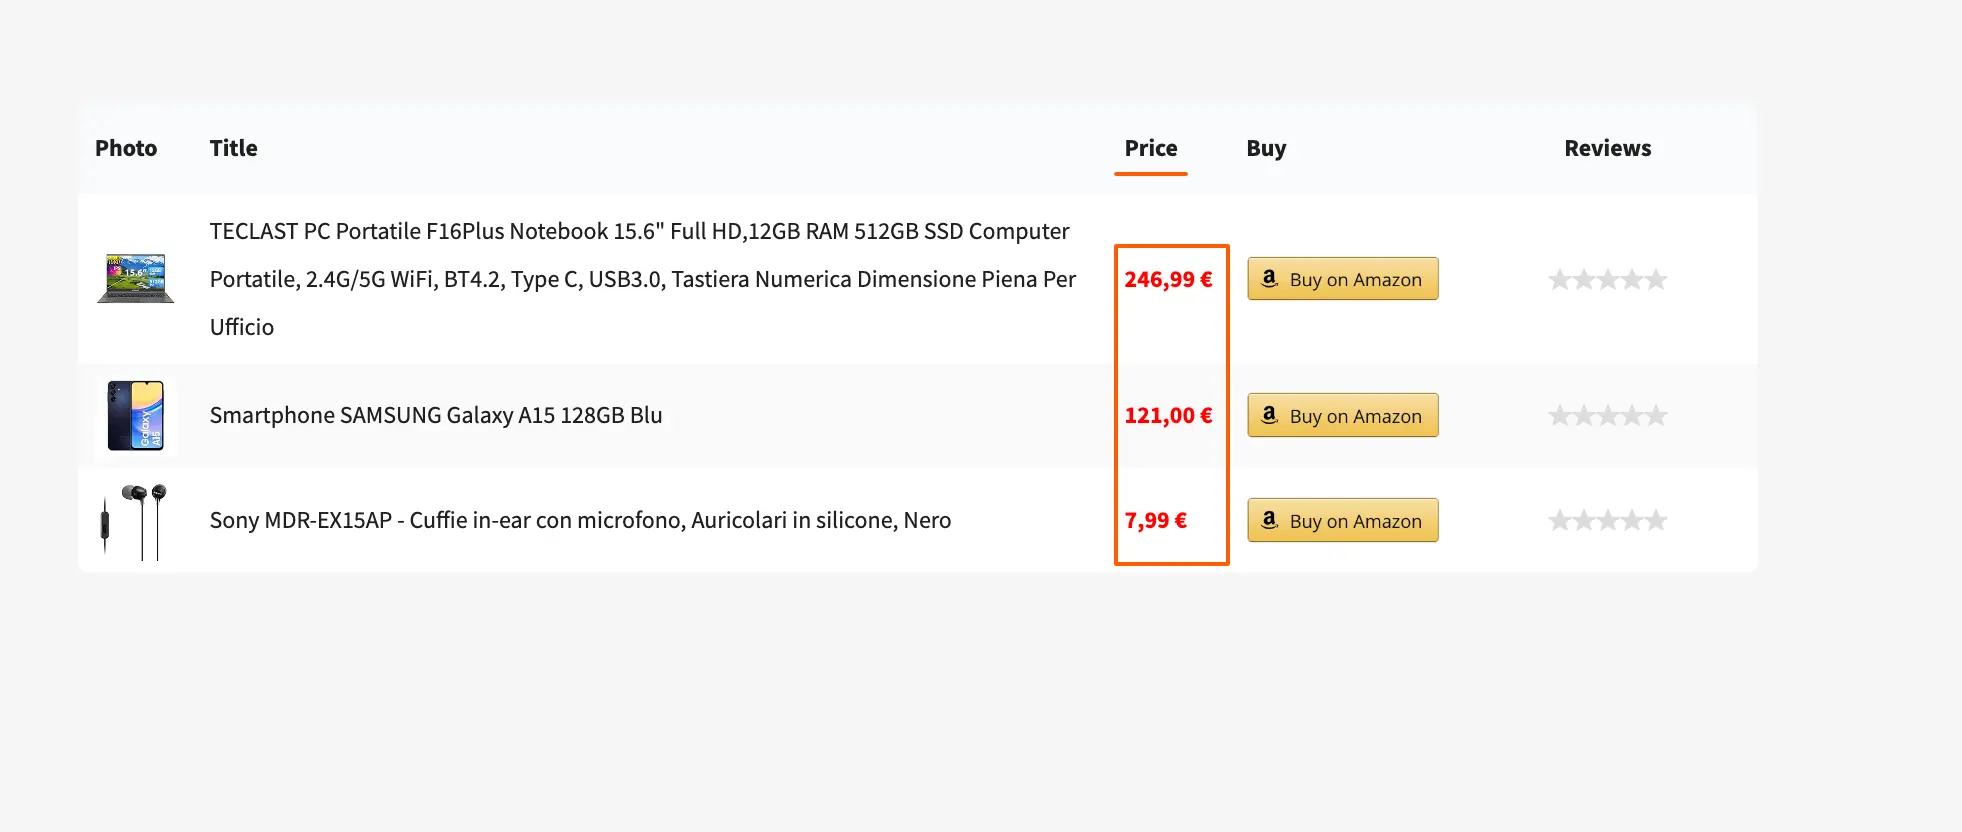Image resolution: width=1962 pixels, height=832 pixels.
Task: Click the Sony earphones star rating
Action: coord(1607,520)
